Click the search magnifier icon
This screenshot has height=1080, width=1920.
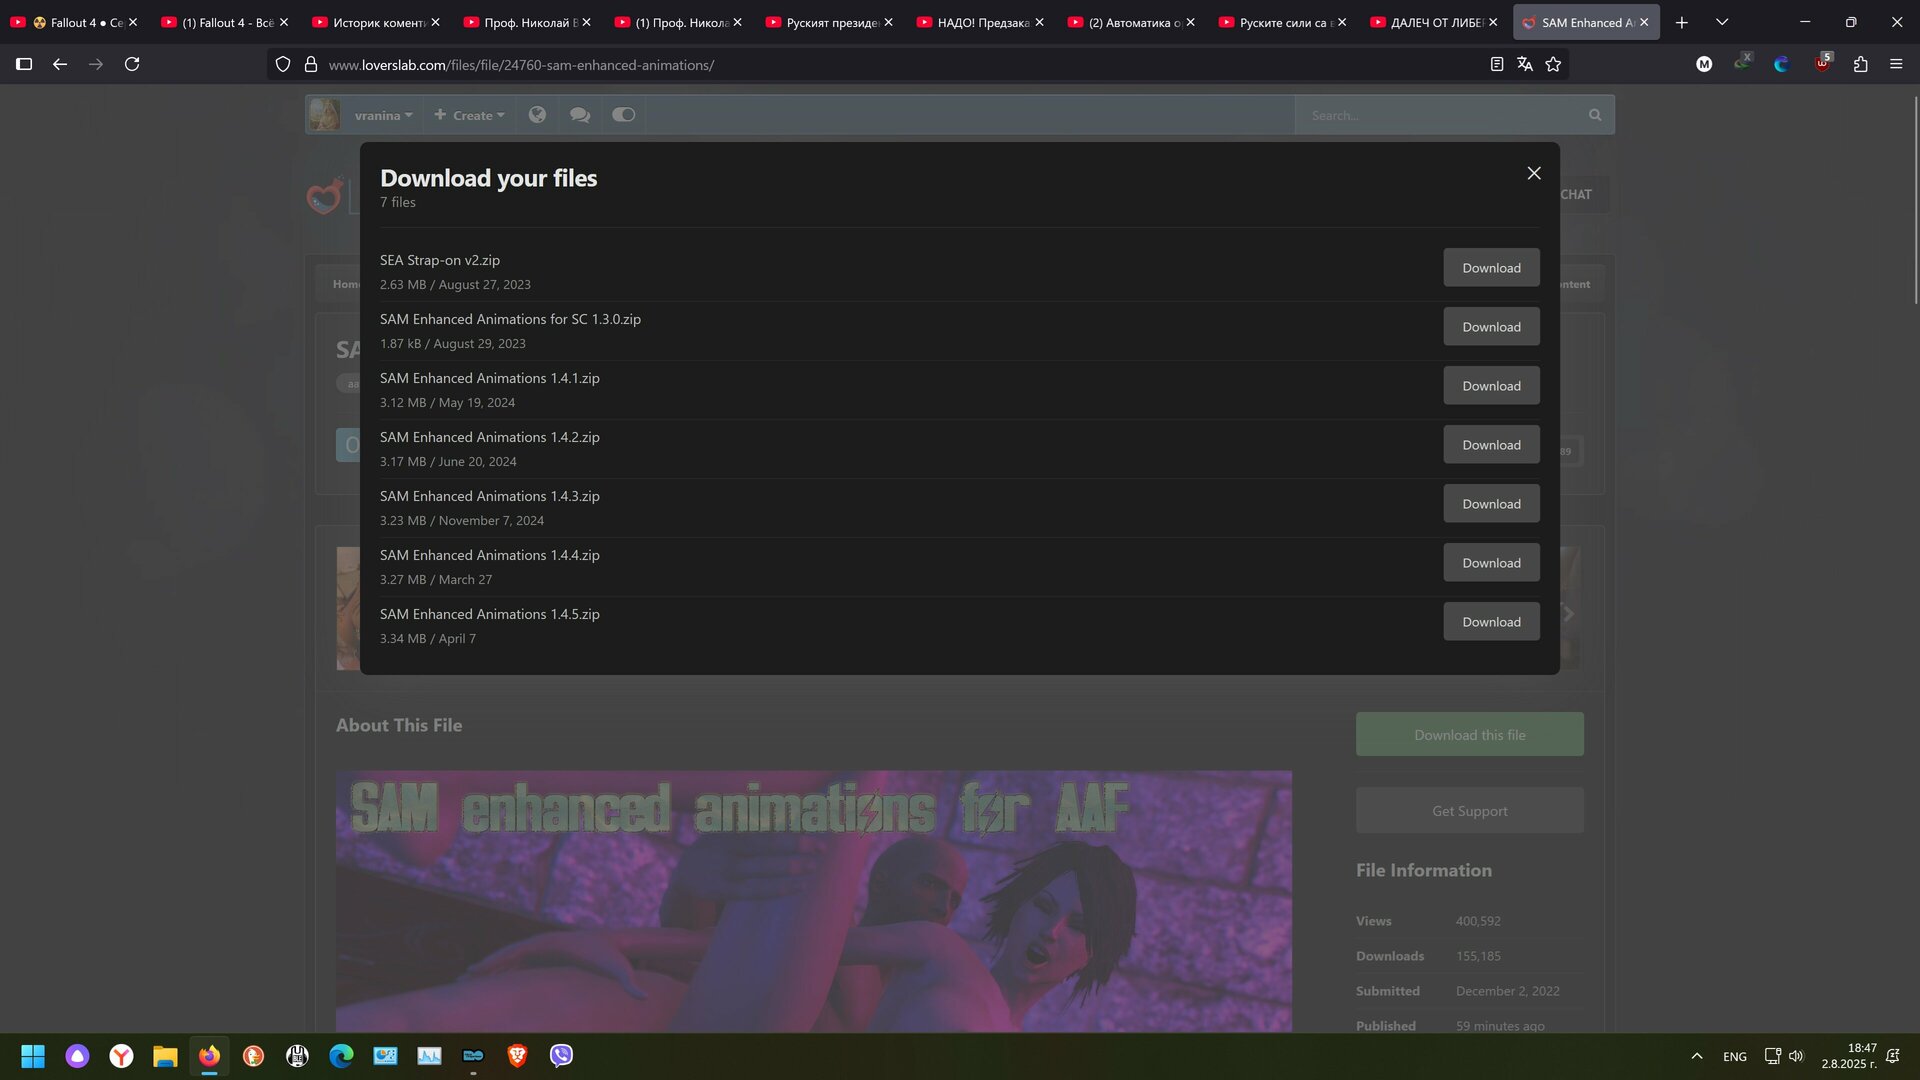(1595, 115)
